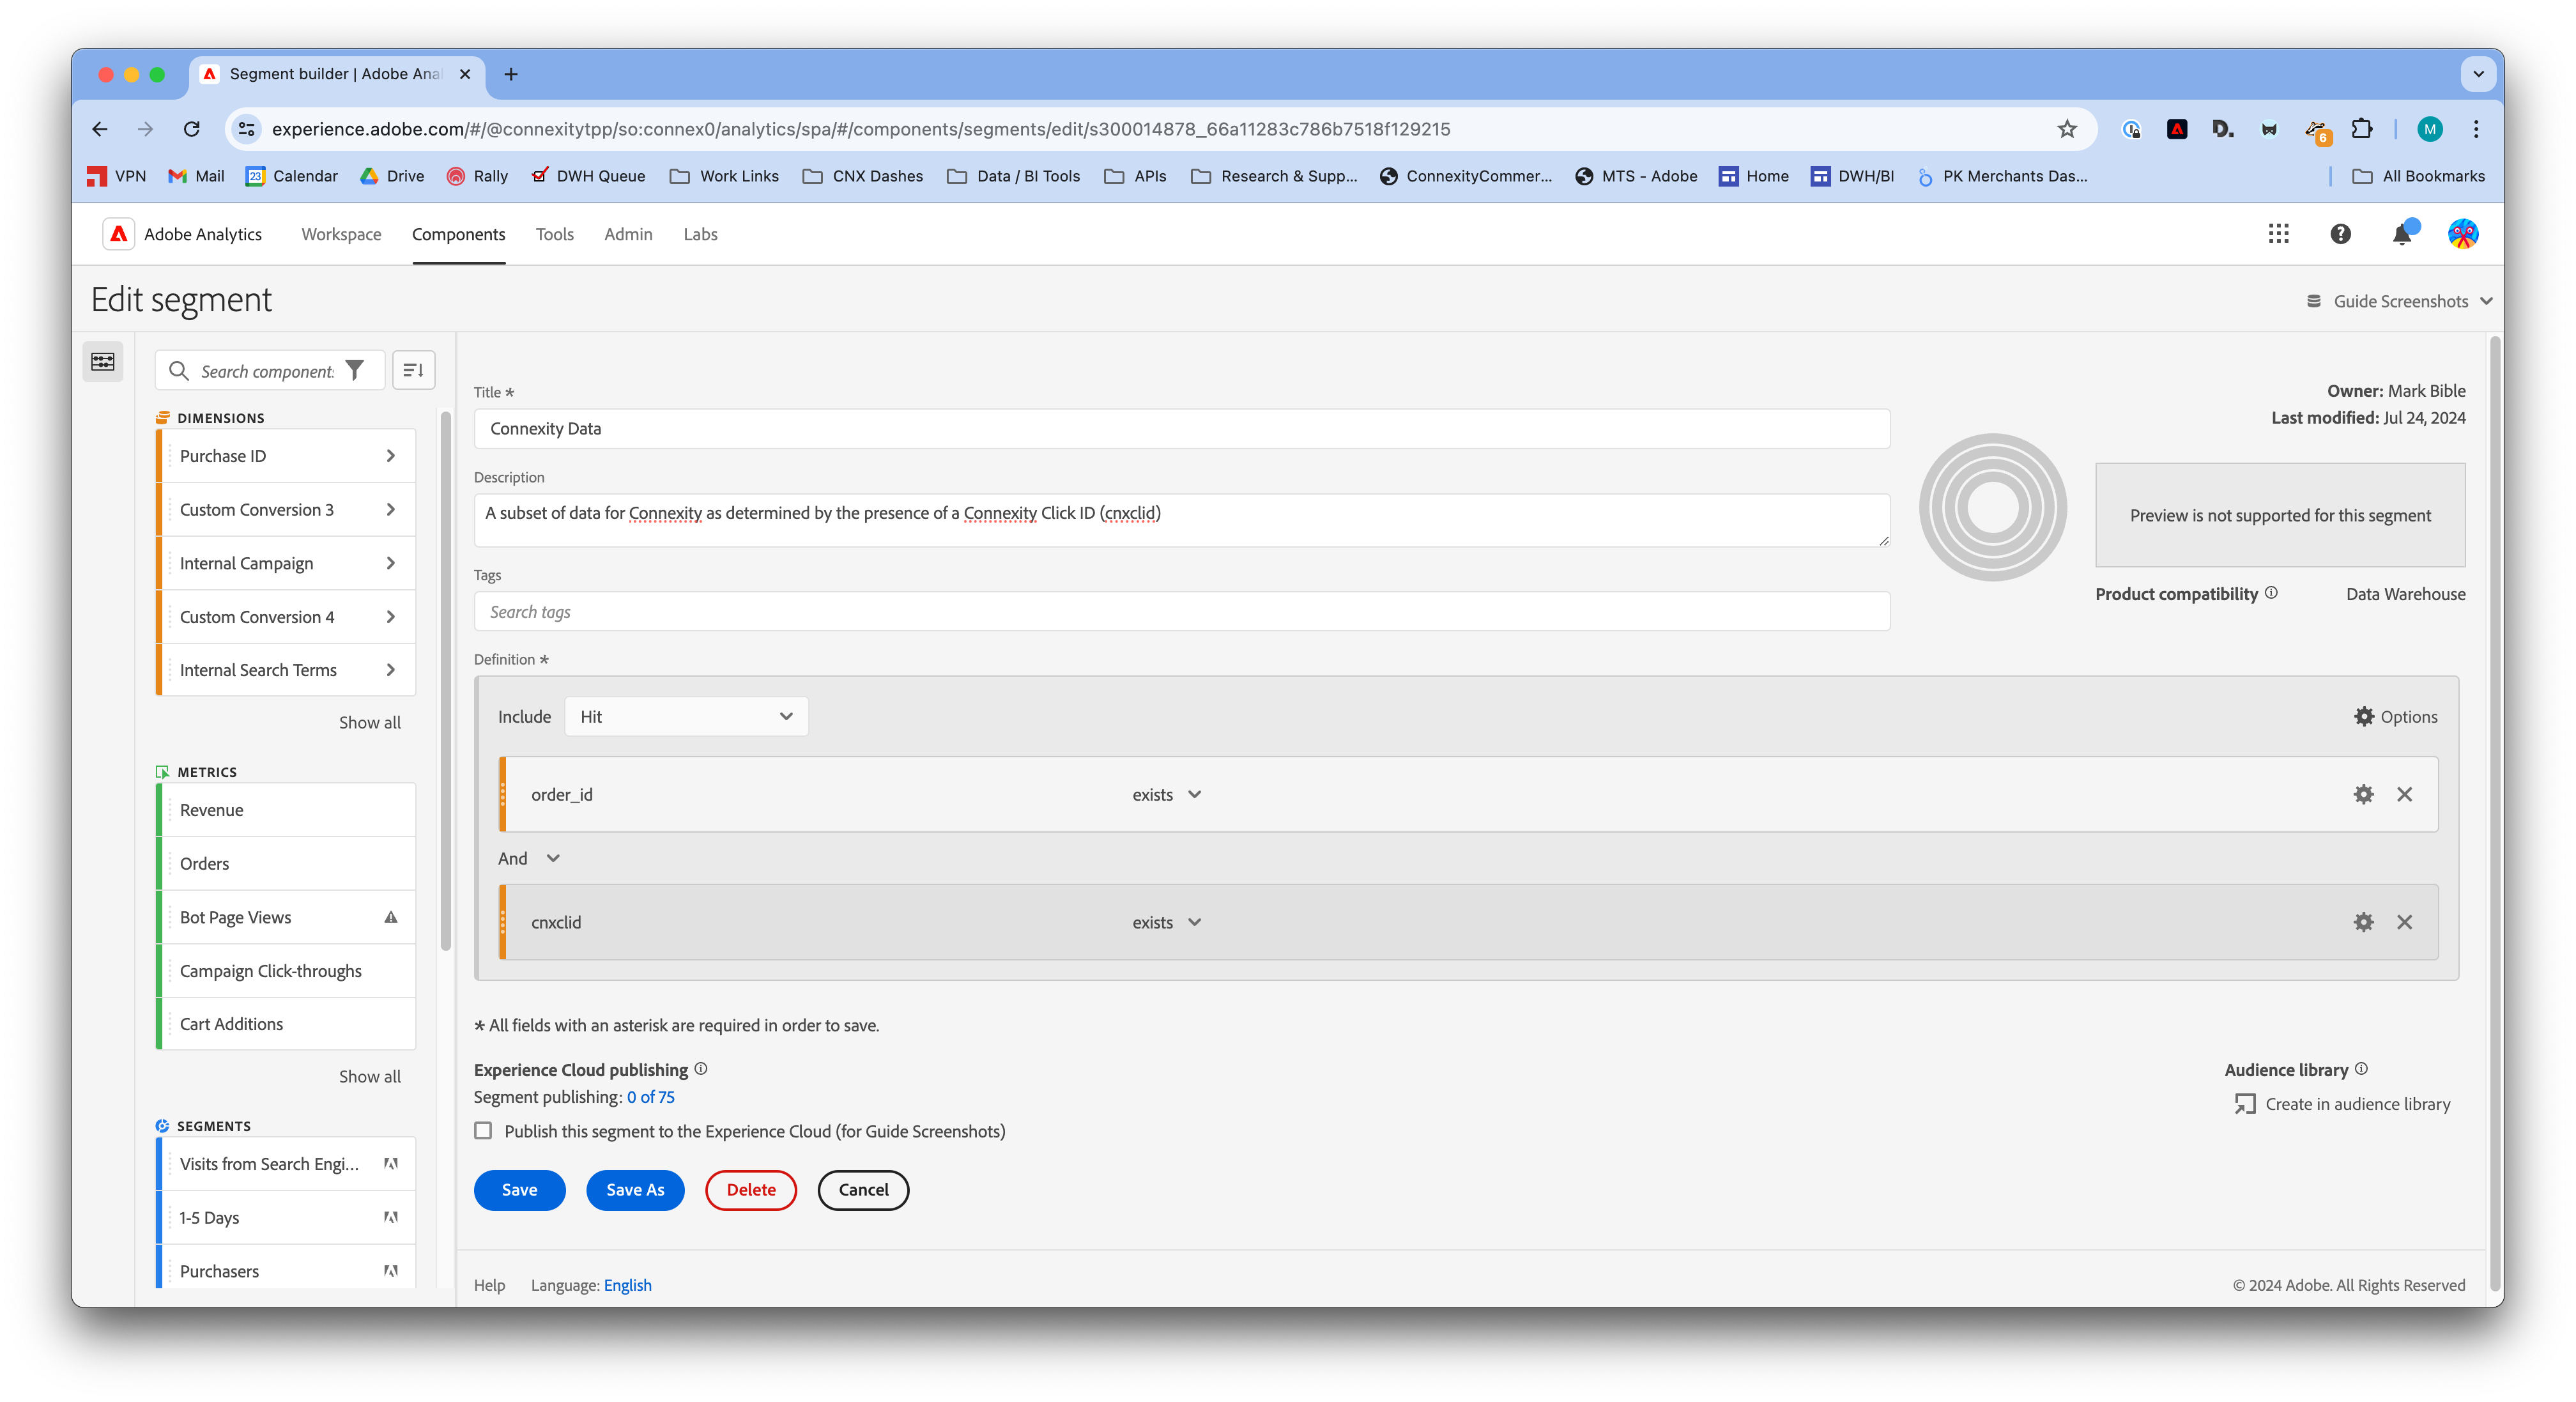Expand the Purchase ID dimension chevron
The image size is (2576, 1402).
tap(391, 456)
